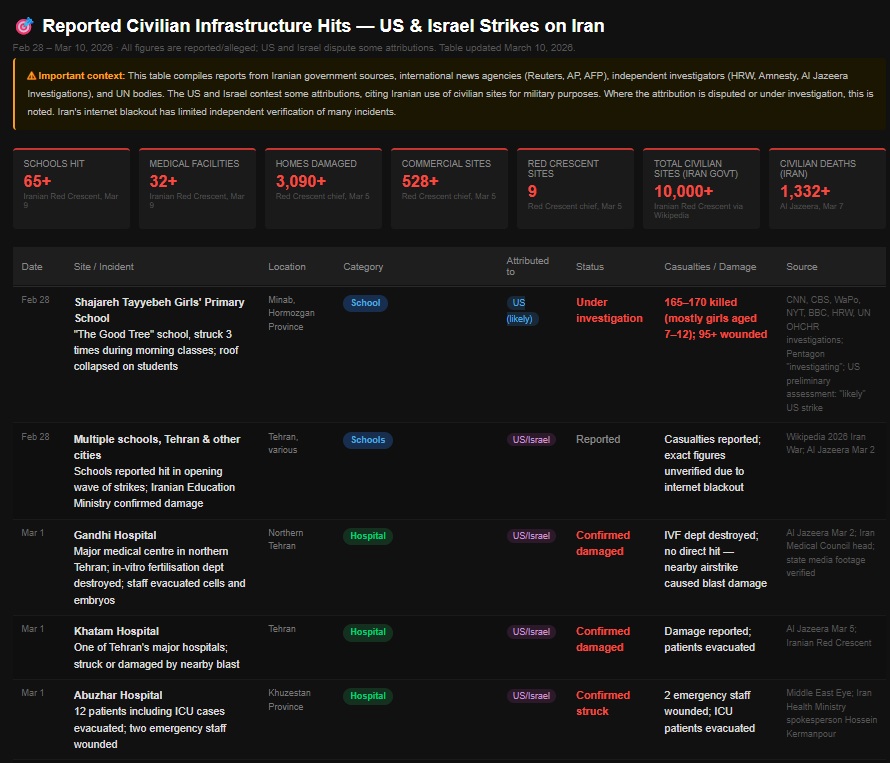Viewport: 890px width, 763px height.
Task: Click the Category column header
Action: [x=363, y=267]
